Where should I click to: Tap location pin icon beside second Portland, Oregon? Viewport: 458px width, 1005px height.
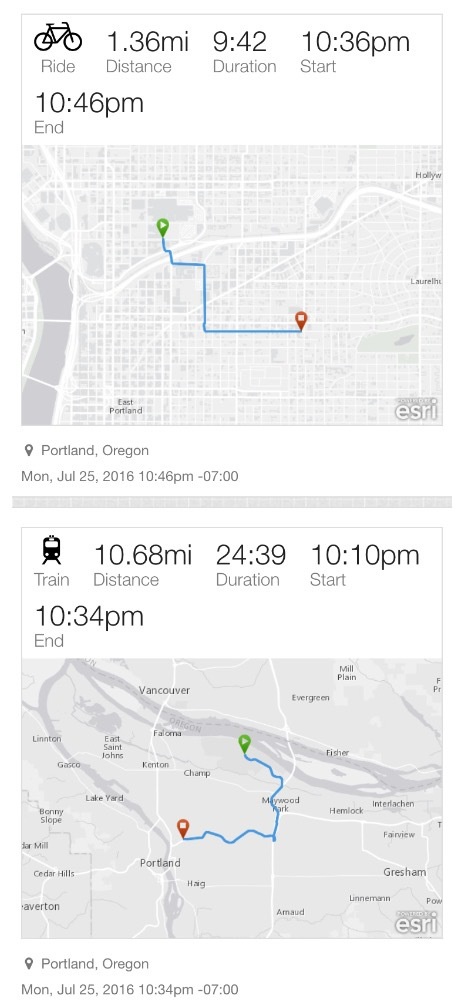(29, 963)
